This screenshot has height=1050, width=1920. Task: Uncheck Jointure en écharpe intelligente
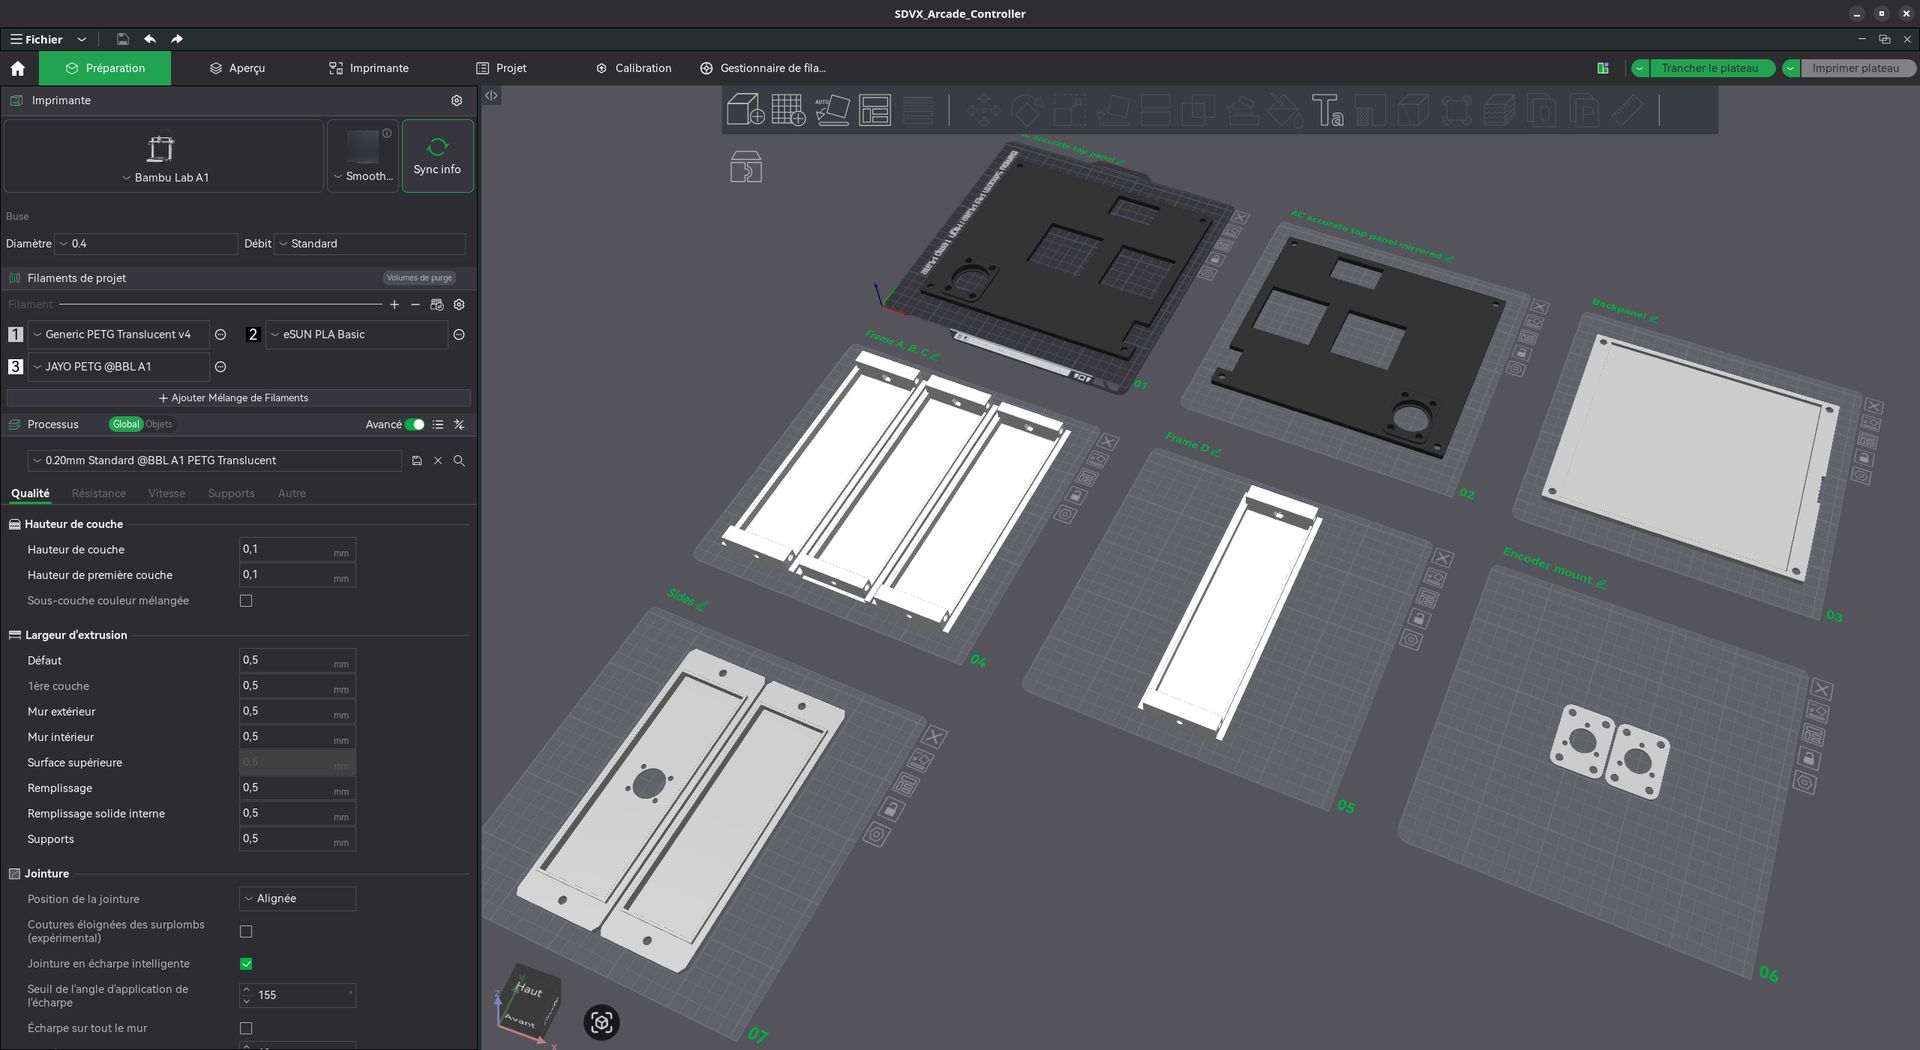tap(246, 964)
